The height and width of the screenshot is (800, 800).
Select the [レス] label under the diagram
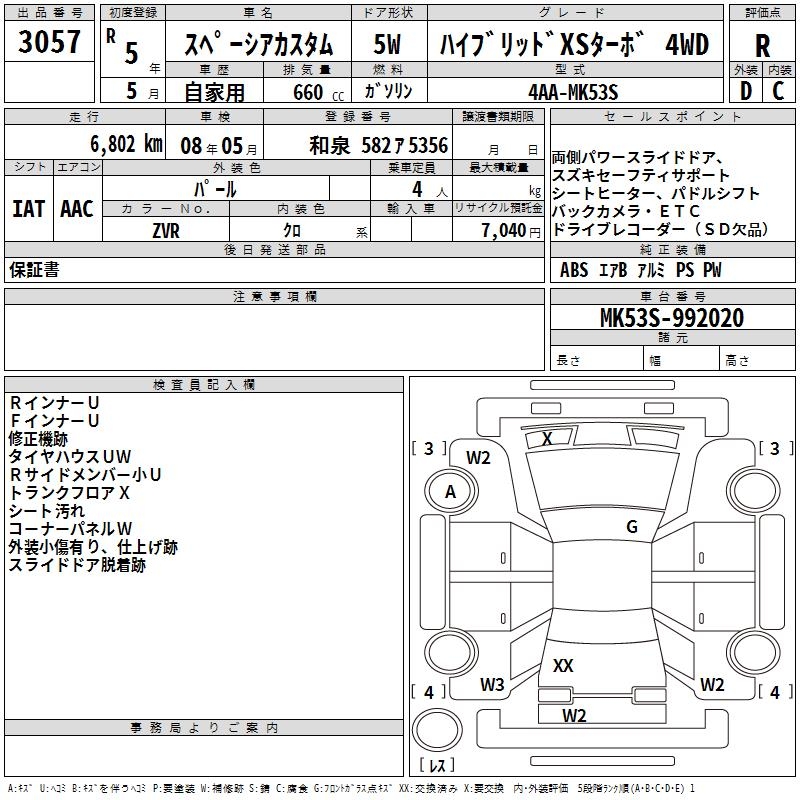(x=436, y=766)
